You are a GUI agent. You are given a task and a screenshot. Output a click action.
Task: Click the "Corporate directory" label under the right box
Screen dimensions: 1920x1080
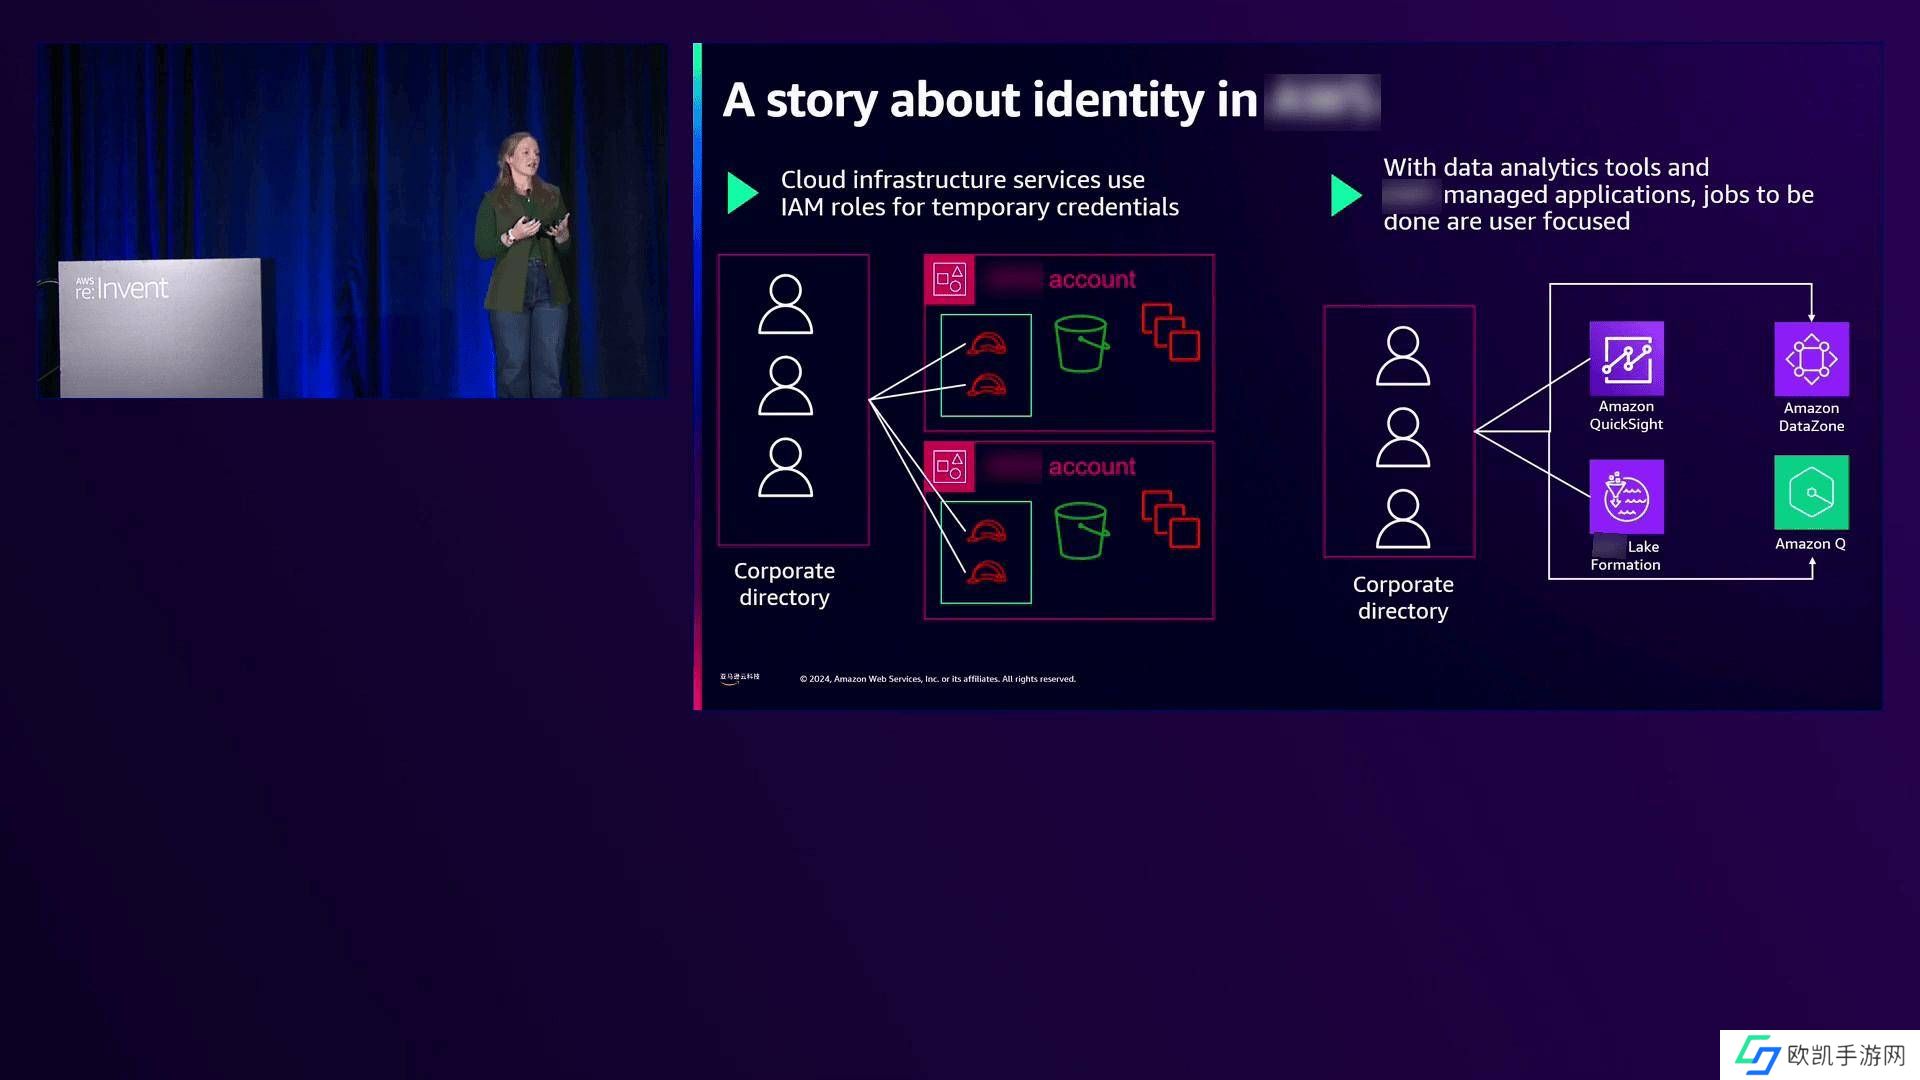tap(1403, 598)
